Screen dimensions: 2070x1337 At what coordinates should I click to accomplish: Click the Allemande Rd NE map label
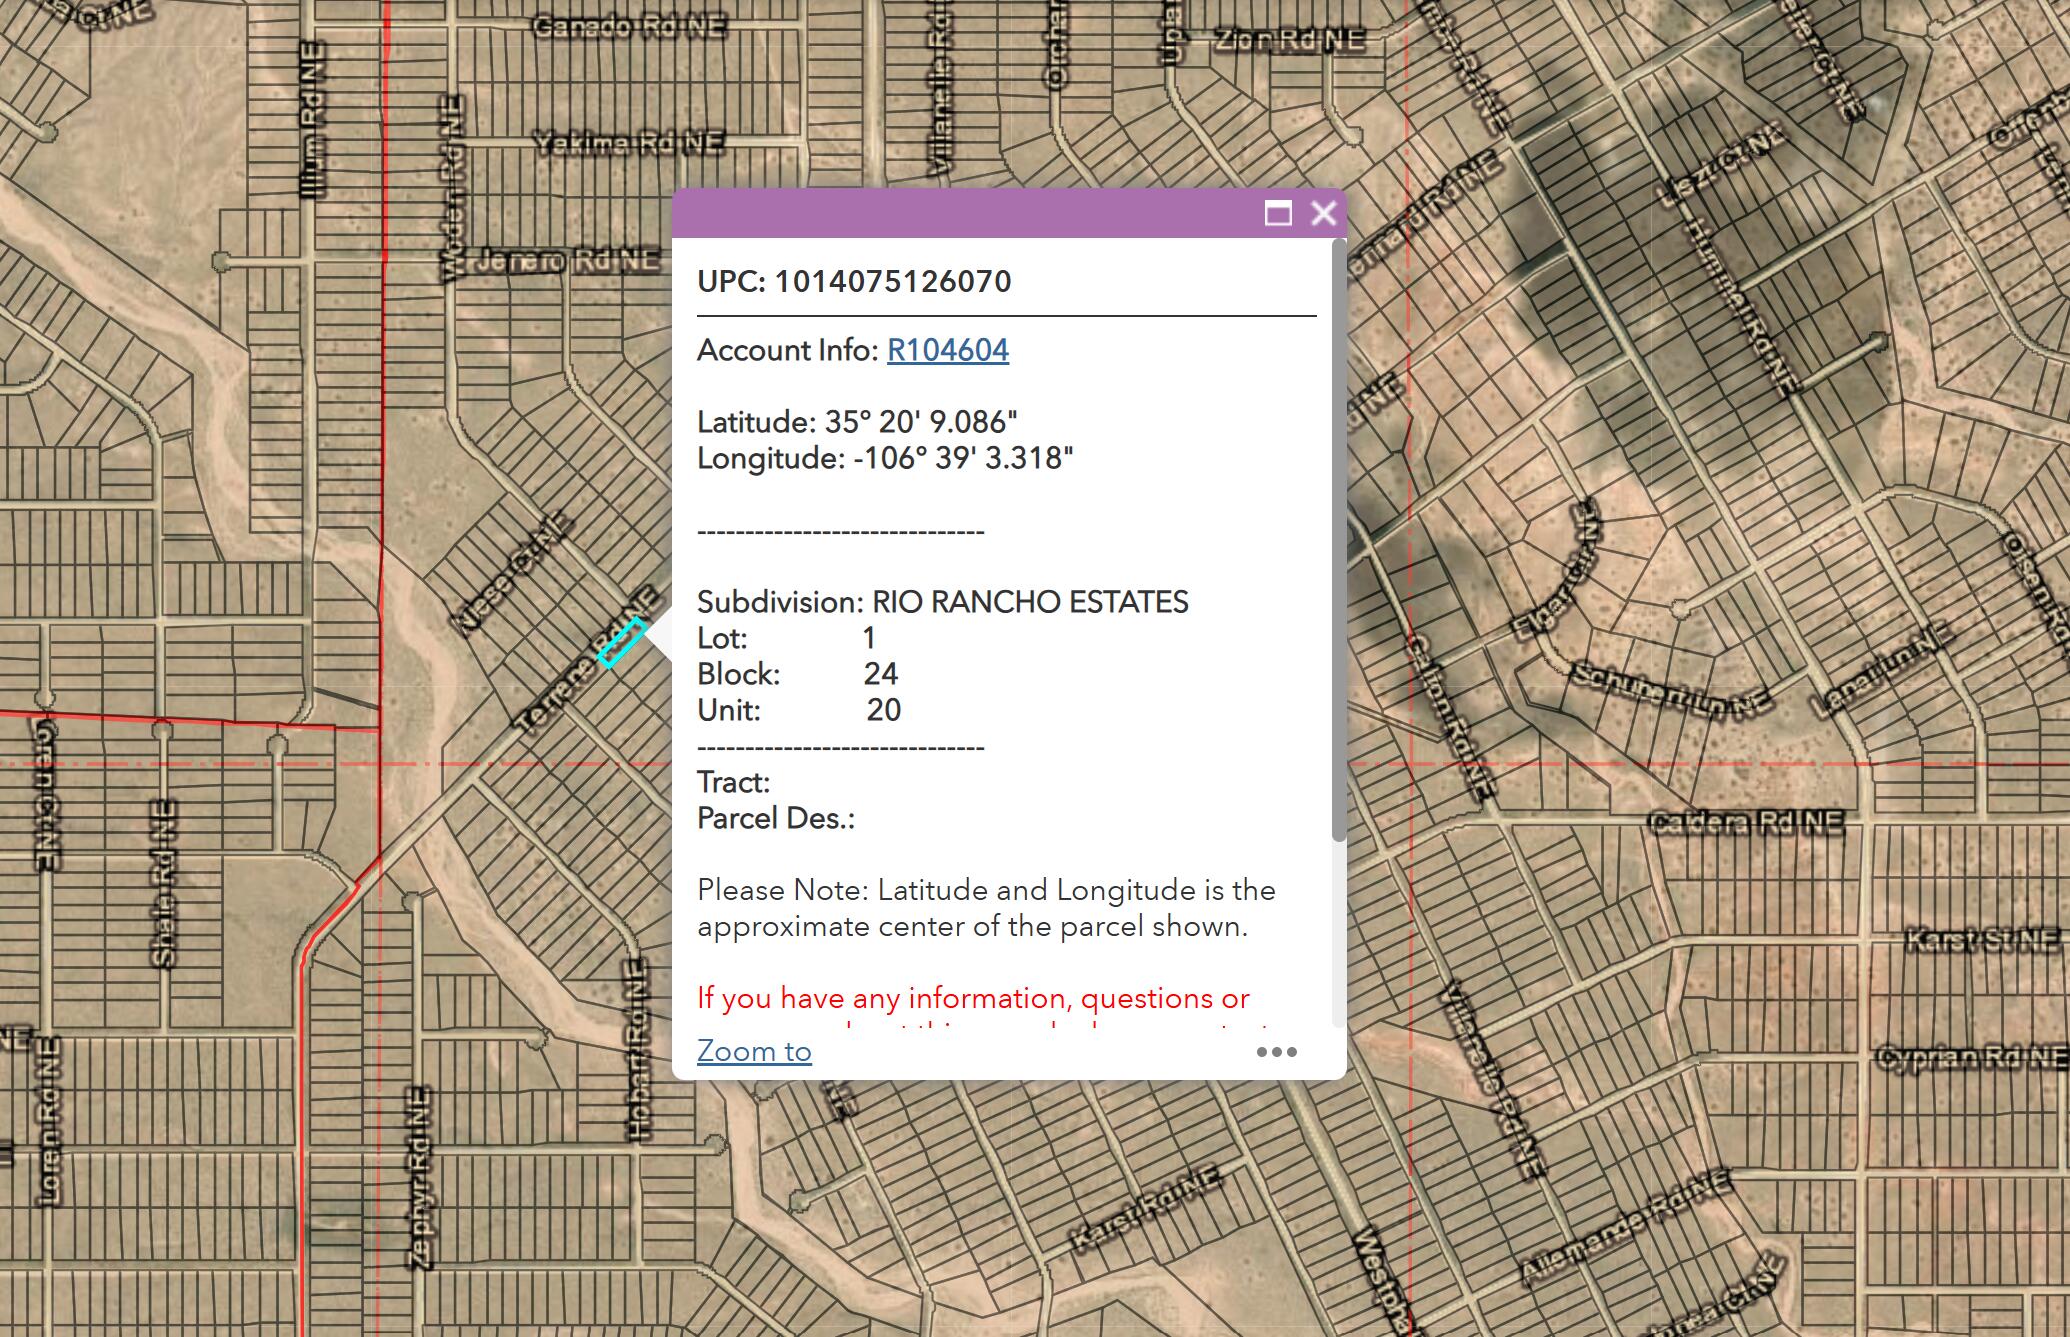[x=1625, y=1228]
